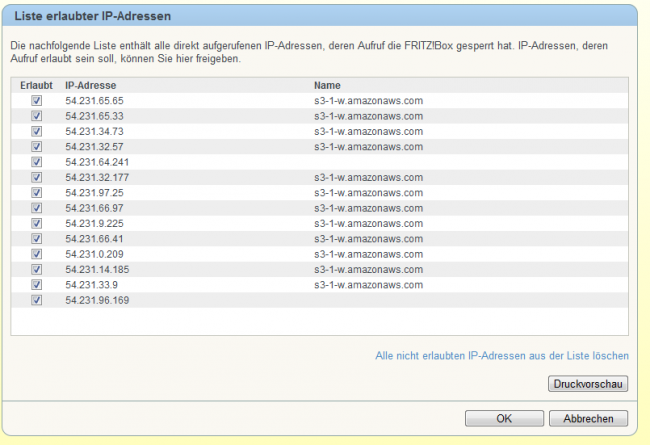Viewport: 650px width, 445px height.
Task: Toggle the checkbox for 54.231.64.241
Action: coord(36,162)
